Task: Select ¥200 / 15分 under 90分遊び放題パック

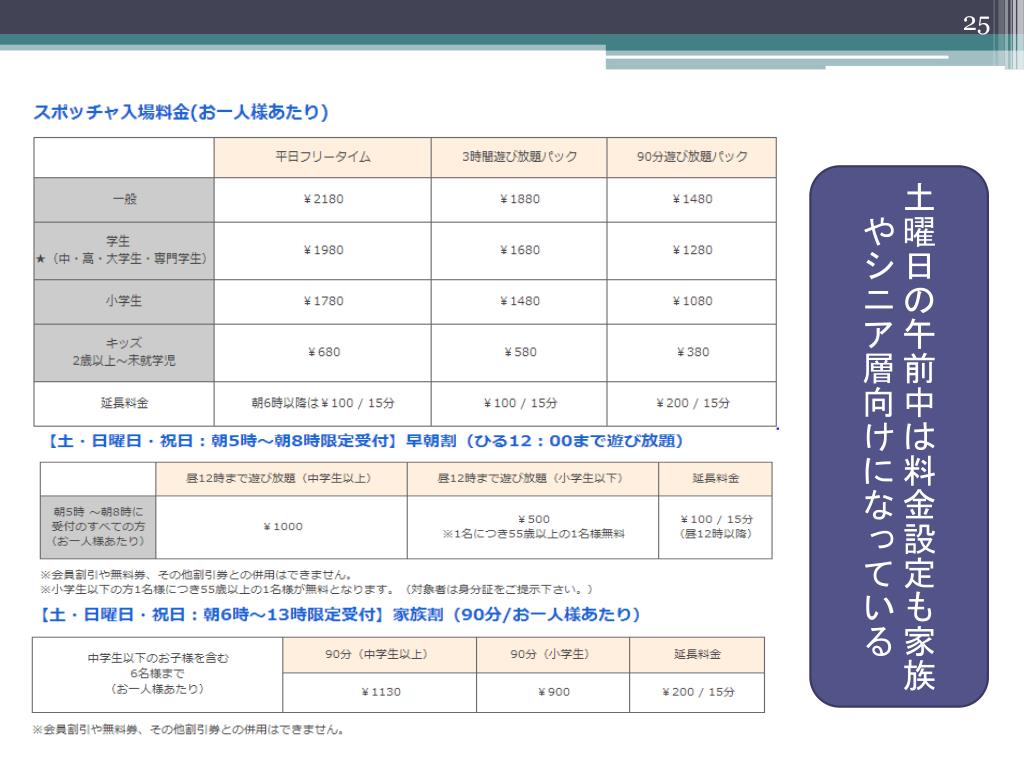Action: click(x=692, y=404)
